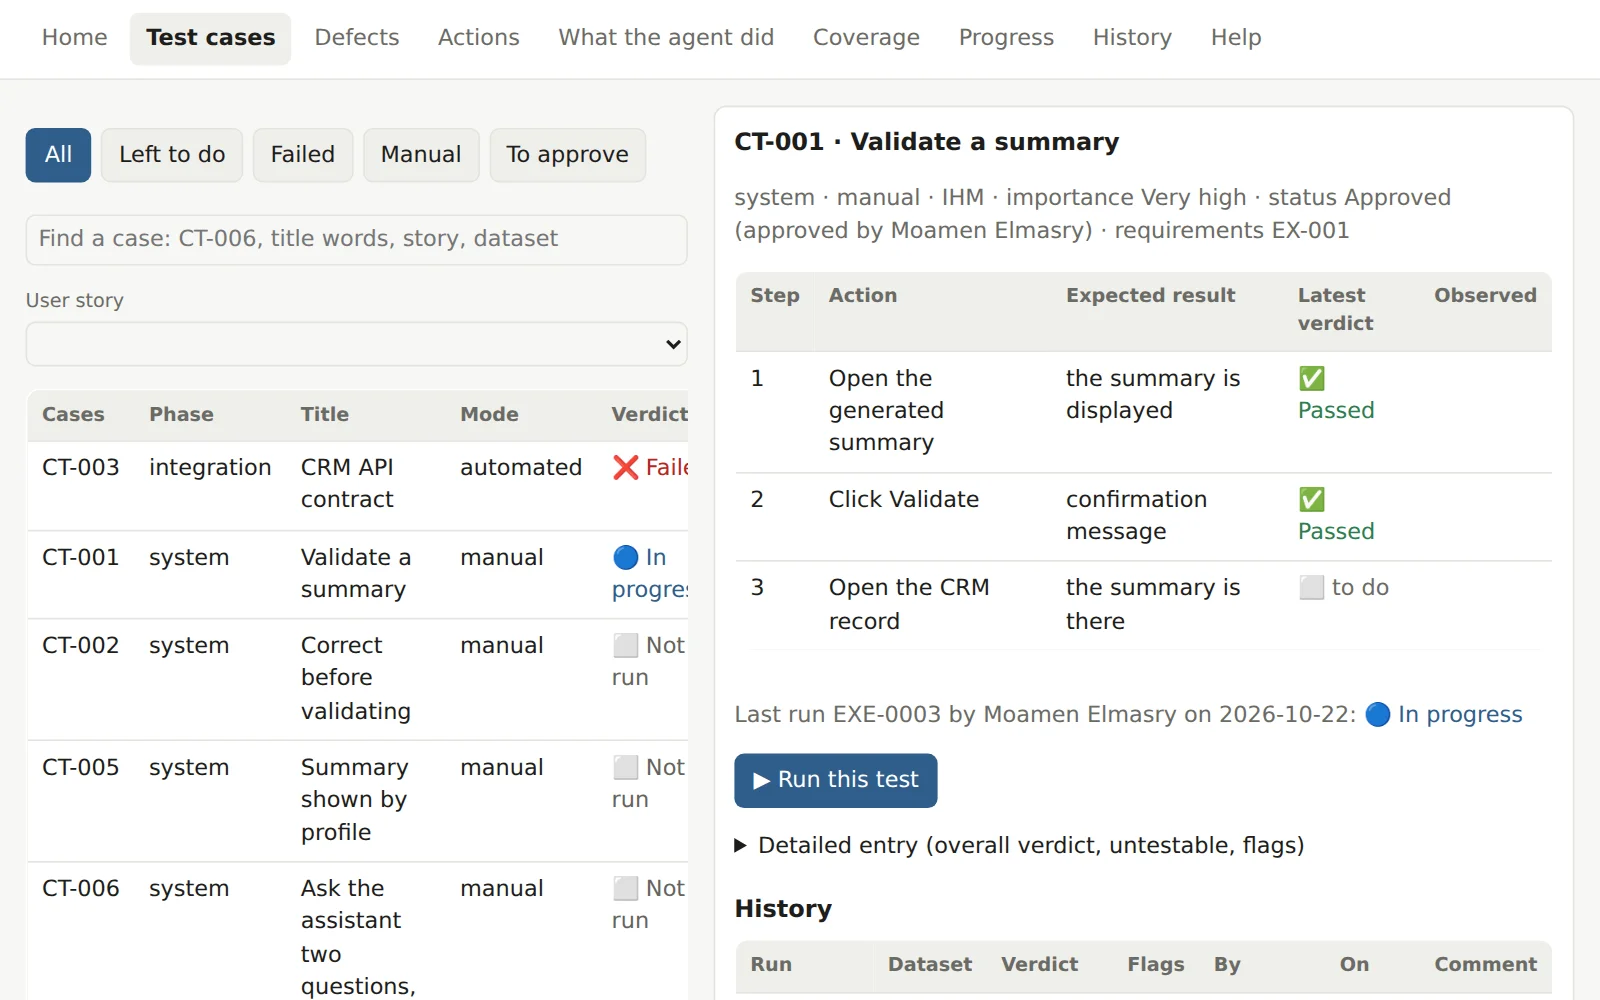
Task: Open What the agent did tab
Action: [x=666, y=38]
